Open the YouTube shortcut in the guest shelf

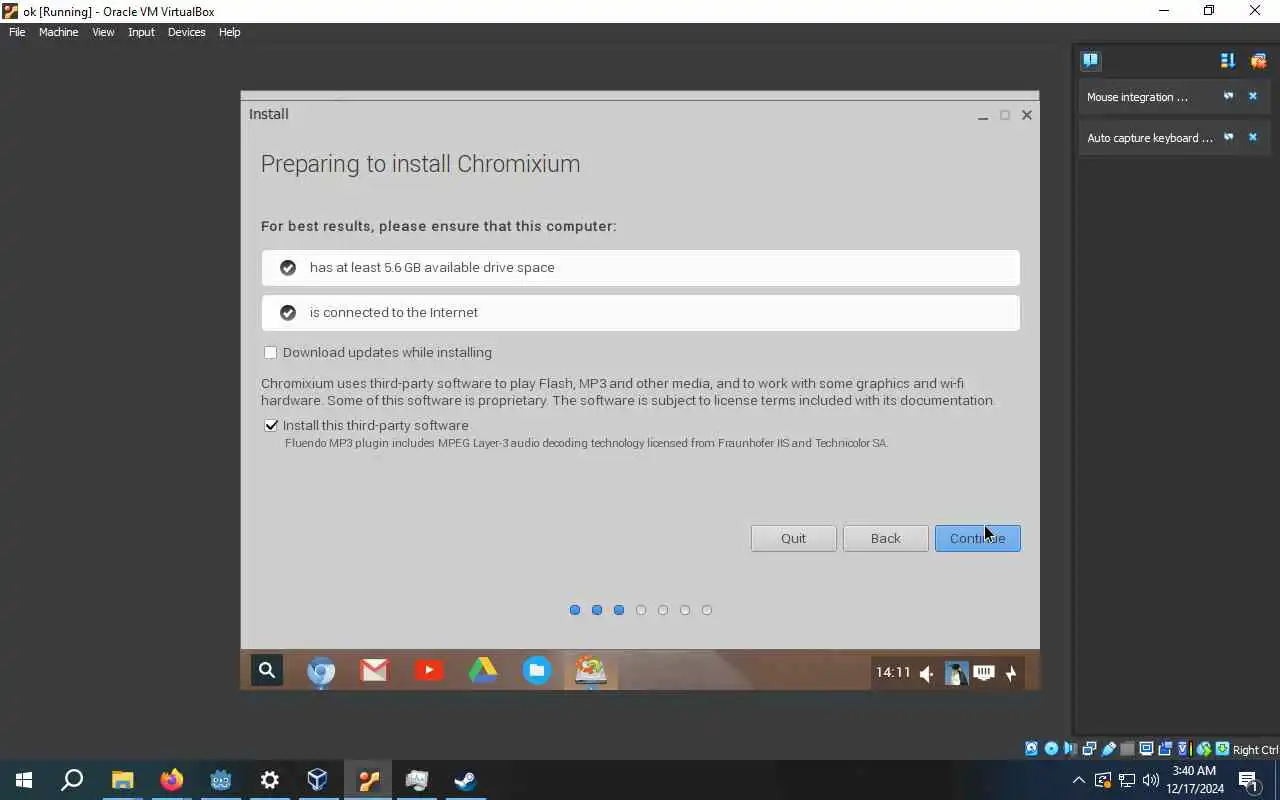[x=428, y=671]
